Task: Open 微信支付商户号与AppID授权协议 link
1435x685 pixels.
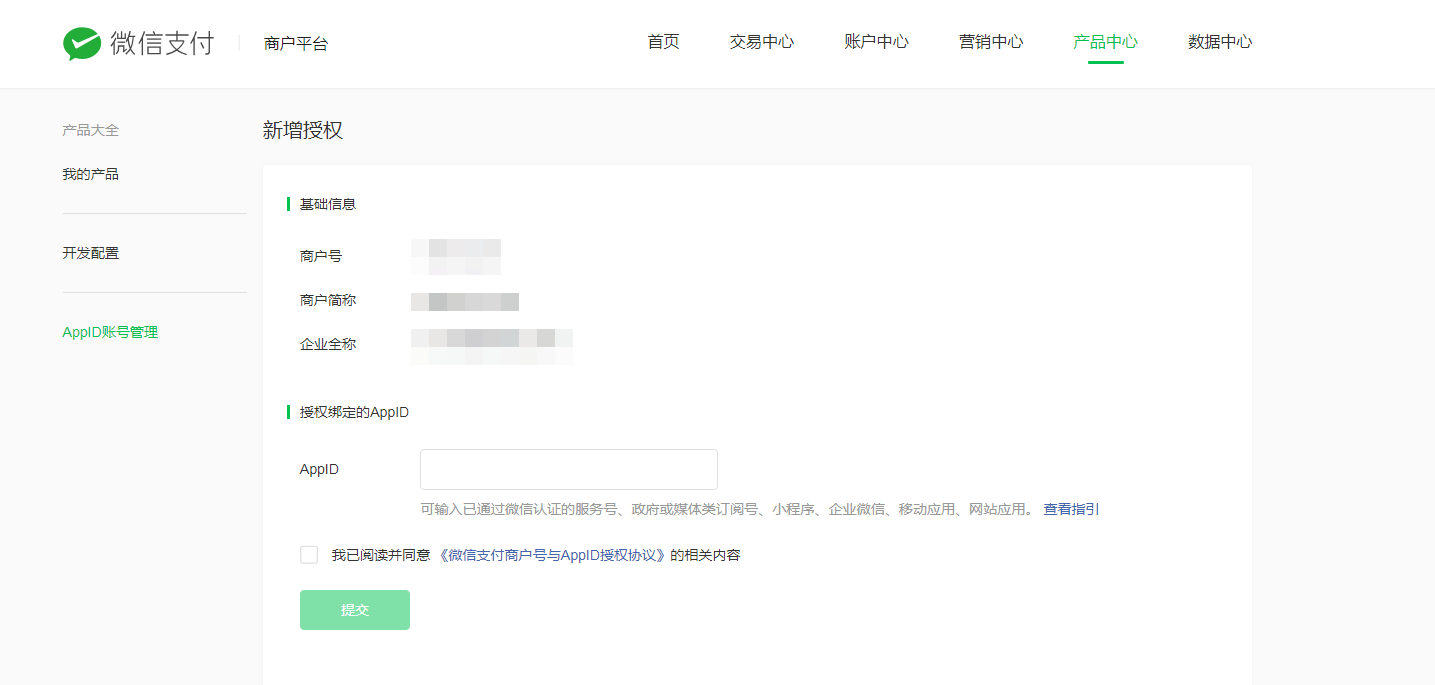Action: tap(552, 555)
